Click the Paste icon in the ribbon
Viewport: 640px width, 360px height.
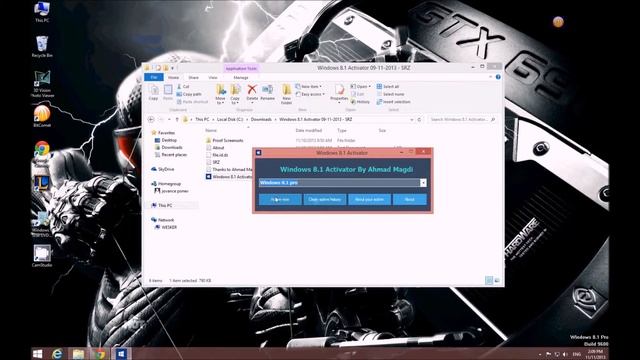click(168, 93)
